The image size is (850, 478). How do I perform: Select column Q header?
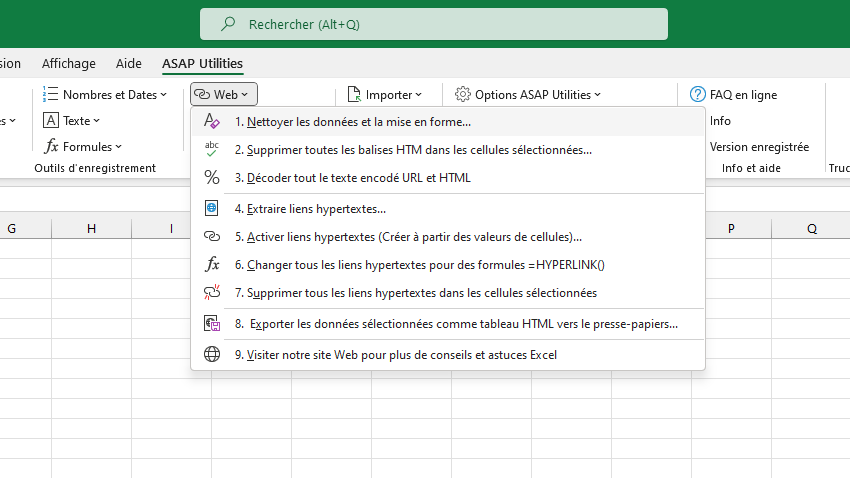tap(812, 229)
